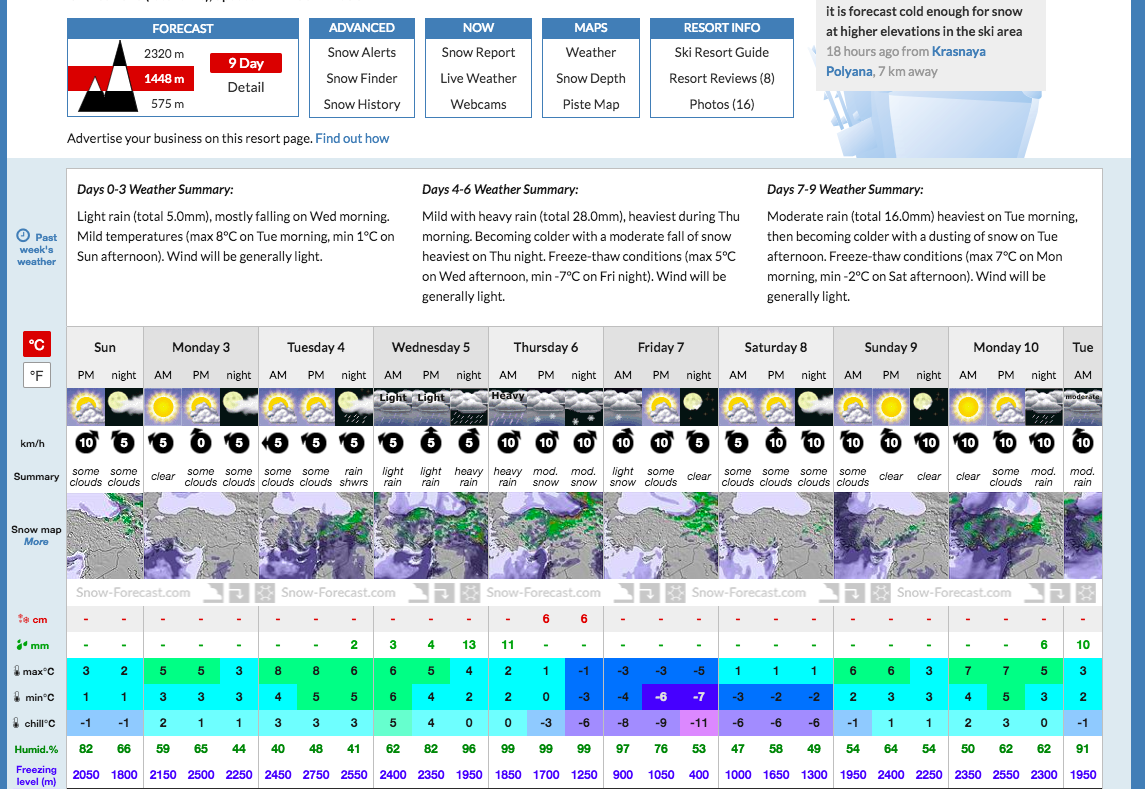The width and height of the screenshot is (1145, 789).
Task: Click the mountain elevation graphic in Forecast box
Action: click(109, 77)
